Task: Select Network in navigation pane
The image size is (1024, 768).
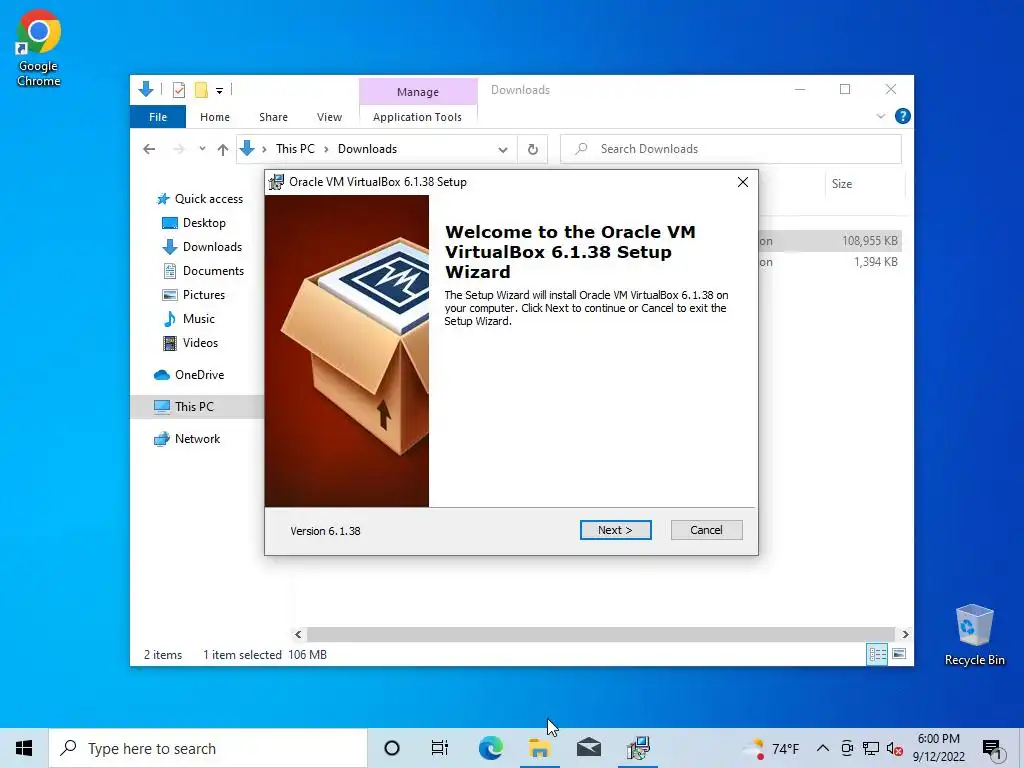Action: click(x=187, y=439)
